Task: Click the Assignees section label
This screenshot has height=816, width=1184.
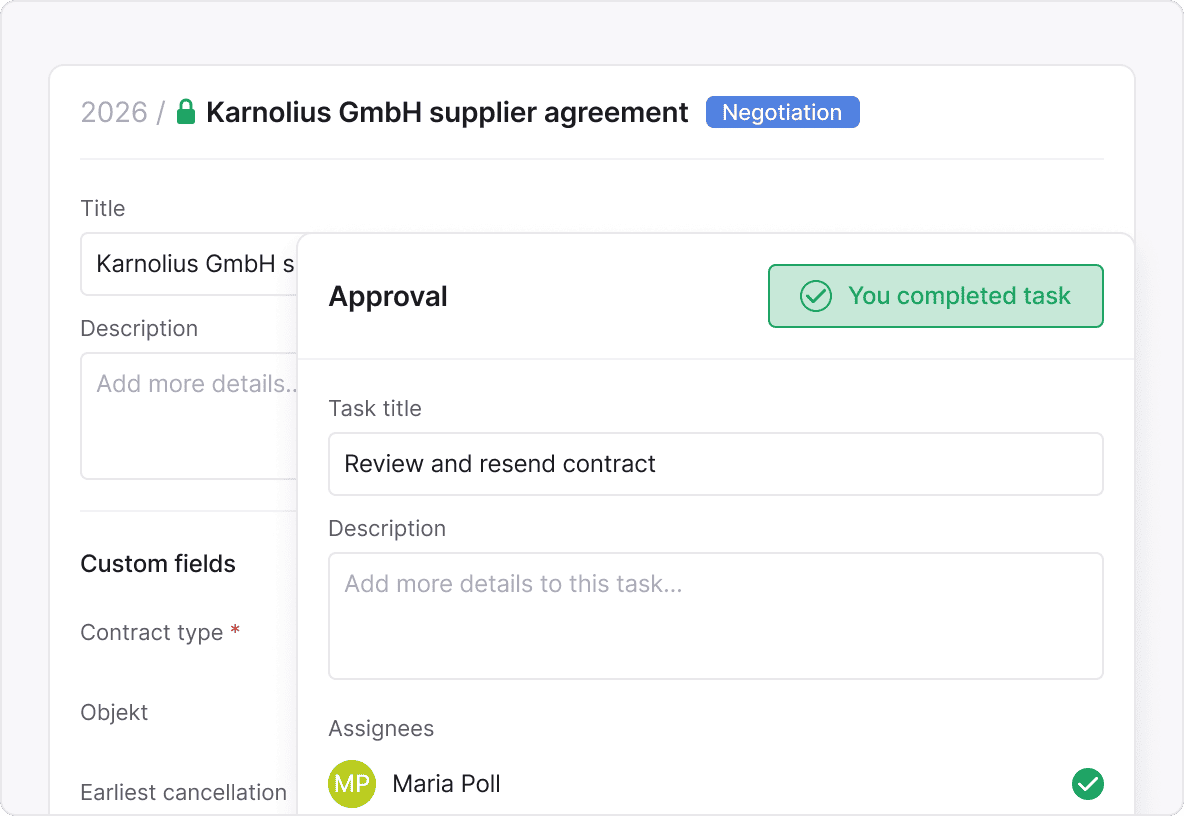Action: [x=381, y=728]
